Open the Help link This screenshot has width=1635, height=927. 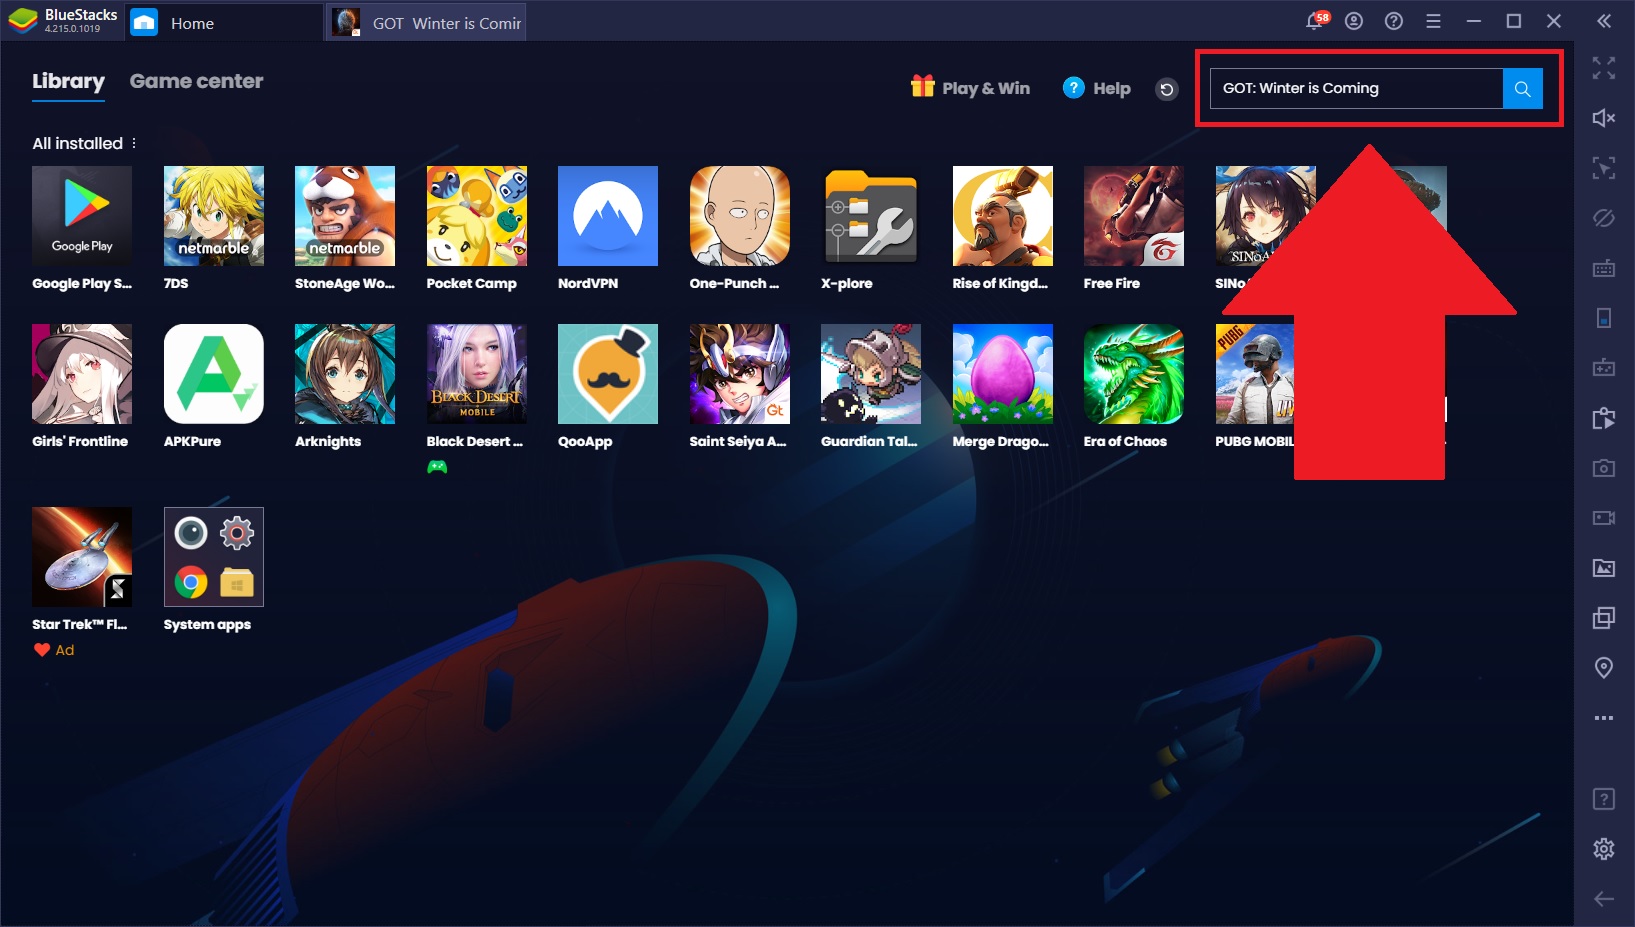tap(1097, 88)
